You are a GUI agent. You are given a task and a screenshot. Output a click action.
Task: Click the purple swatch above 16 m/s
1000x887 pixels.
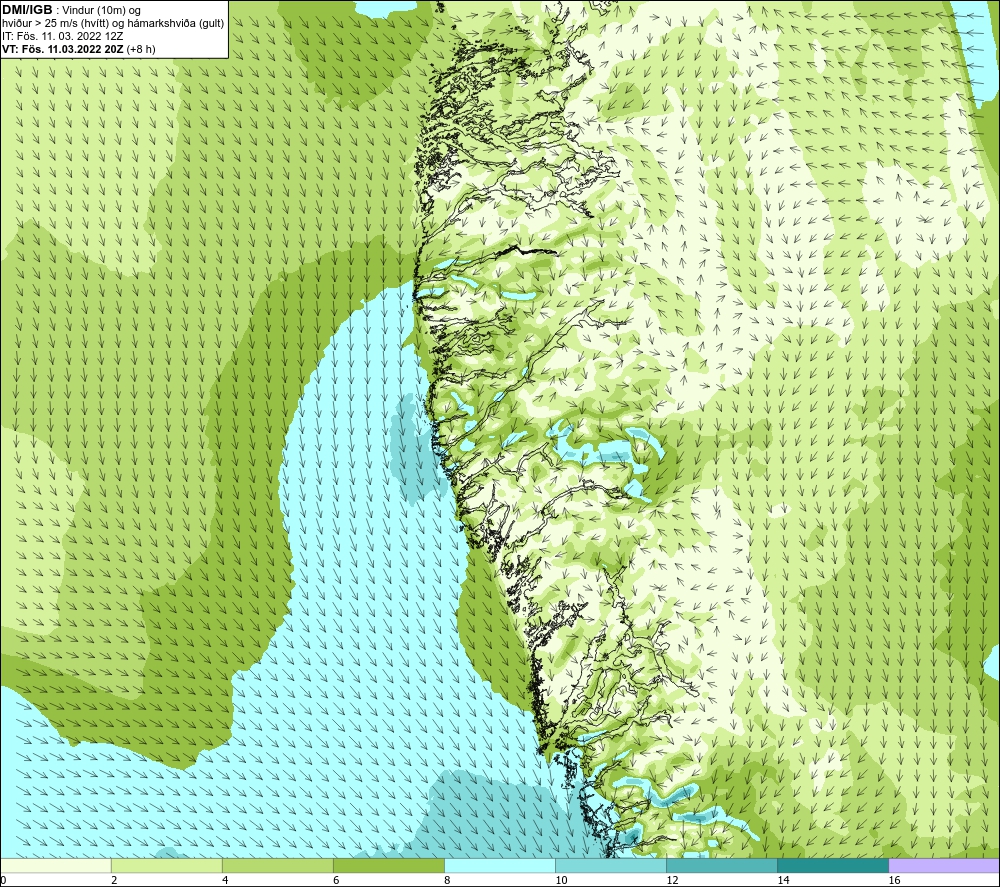coord(944,866)
